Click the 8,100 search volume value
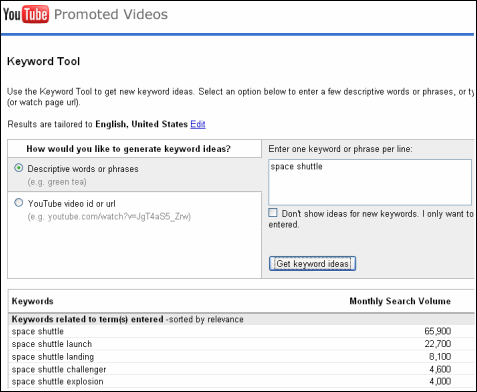Viewport: 477px width, 392px height. pos(440,357)
